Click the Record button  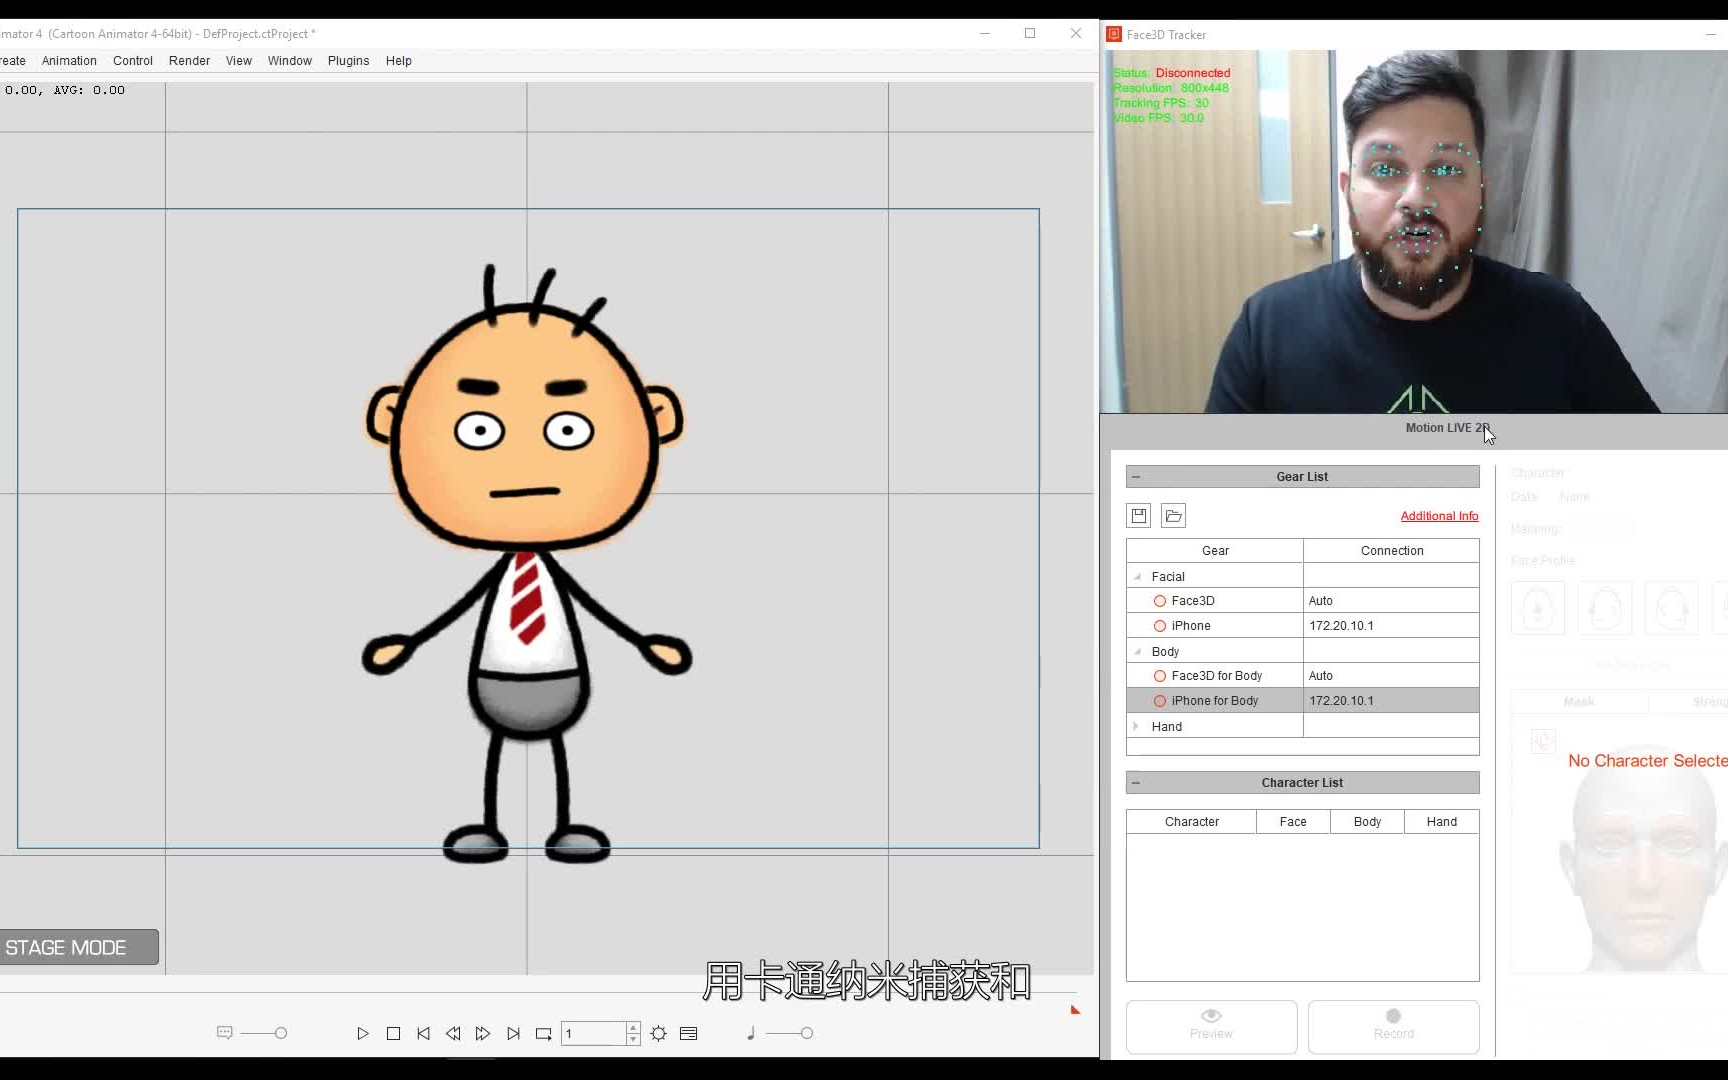tap(1393, 1027)
